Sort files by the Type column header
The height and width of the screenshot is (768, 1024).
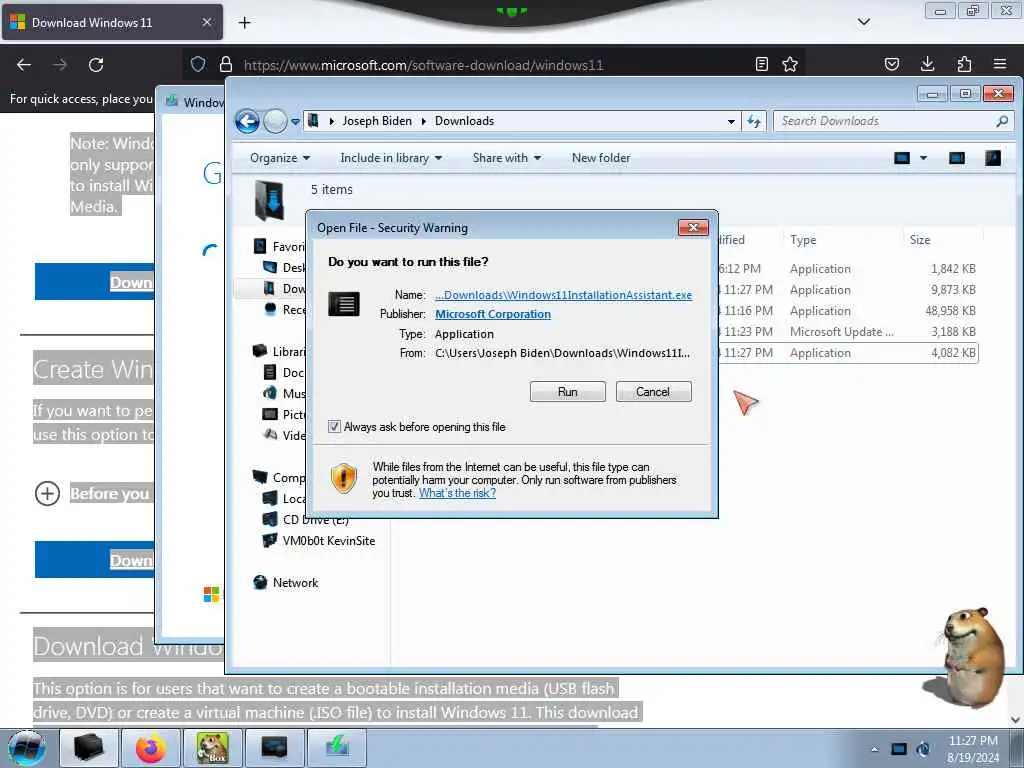(x=803, y=240)
